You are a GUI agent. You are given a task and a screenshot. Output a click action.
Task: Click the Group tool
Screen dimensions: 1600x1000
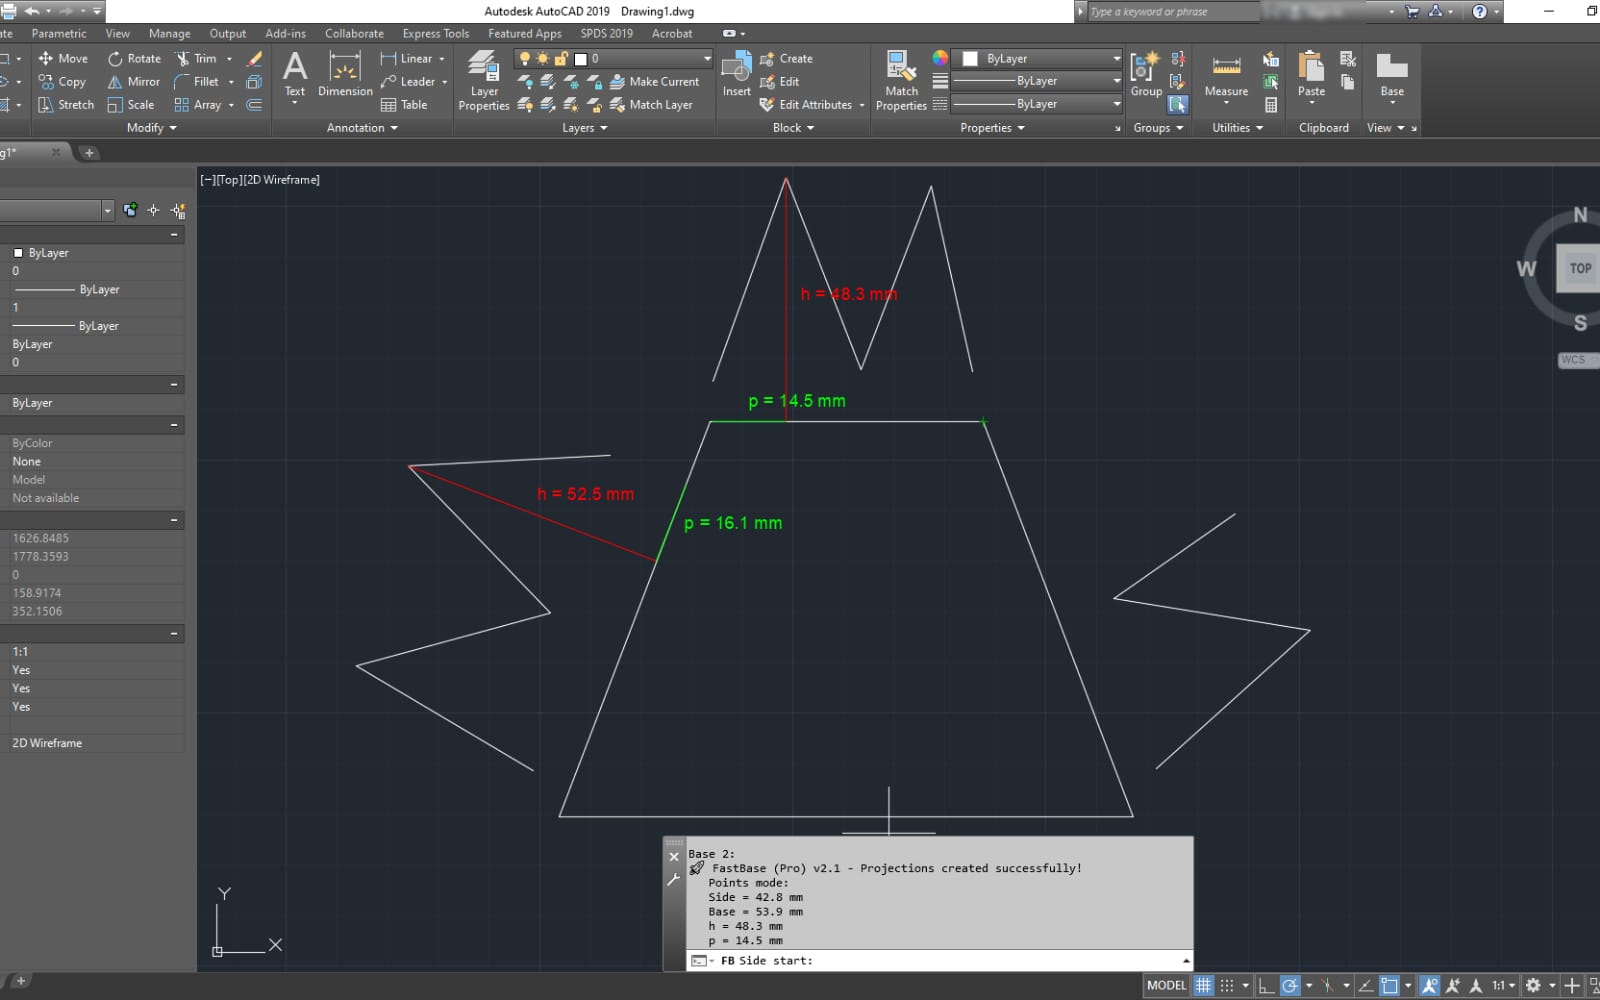(1146, 75)
